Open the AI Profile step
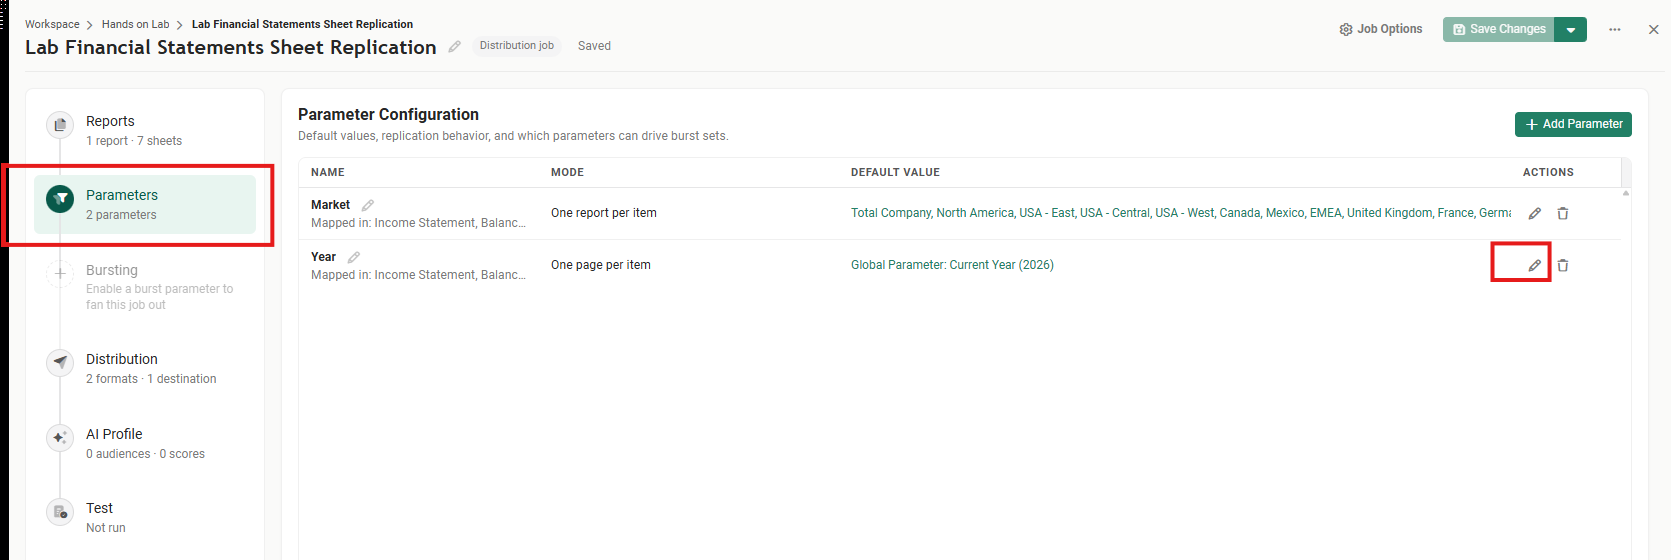Screen dimensions: 1671x560 click(x=145, y=443)
